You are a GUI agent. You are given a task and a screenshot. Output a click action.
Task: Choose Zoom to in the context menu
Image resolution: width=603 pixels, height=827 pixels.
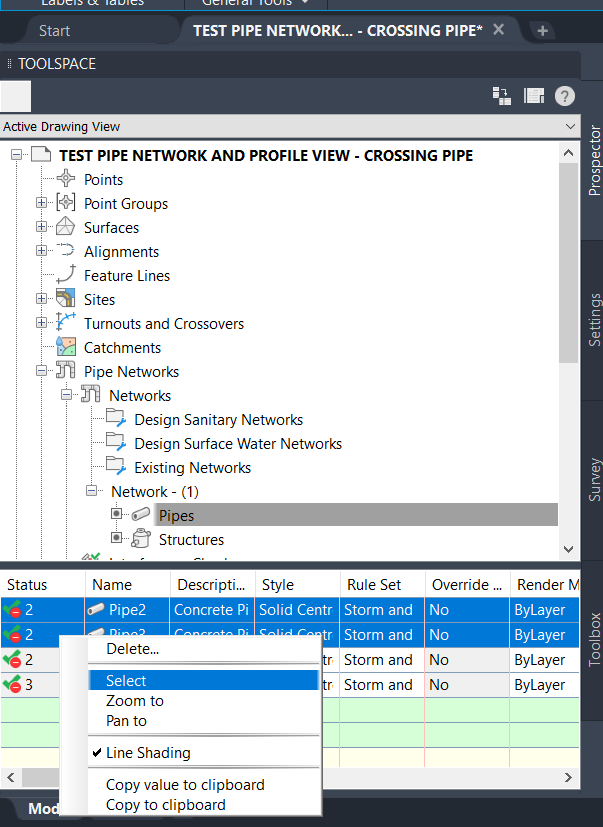[203, 700]
